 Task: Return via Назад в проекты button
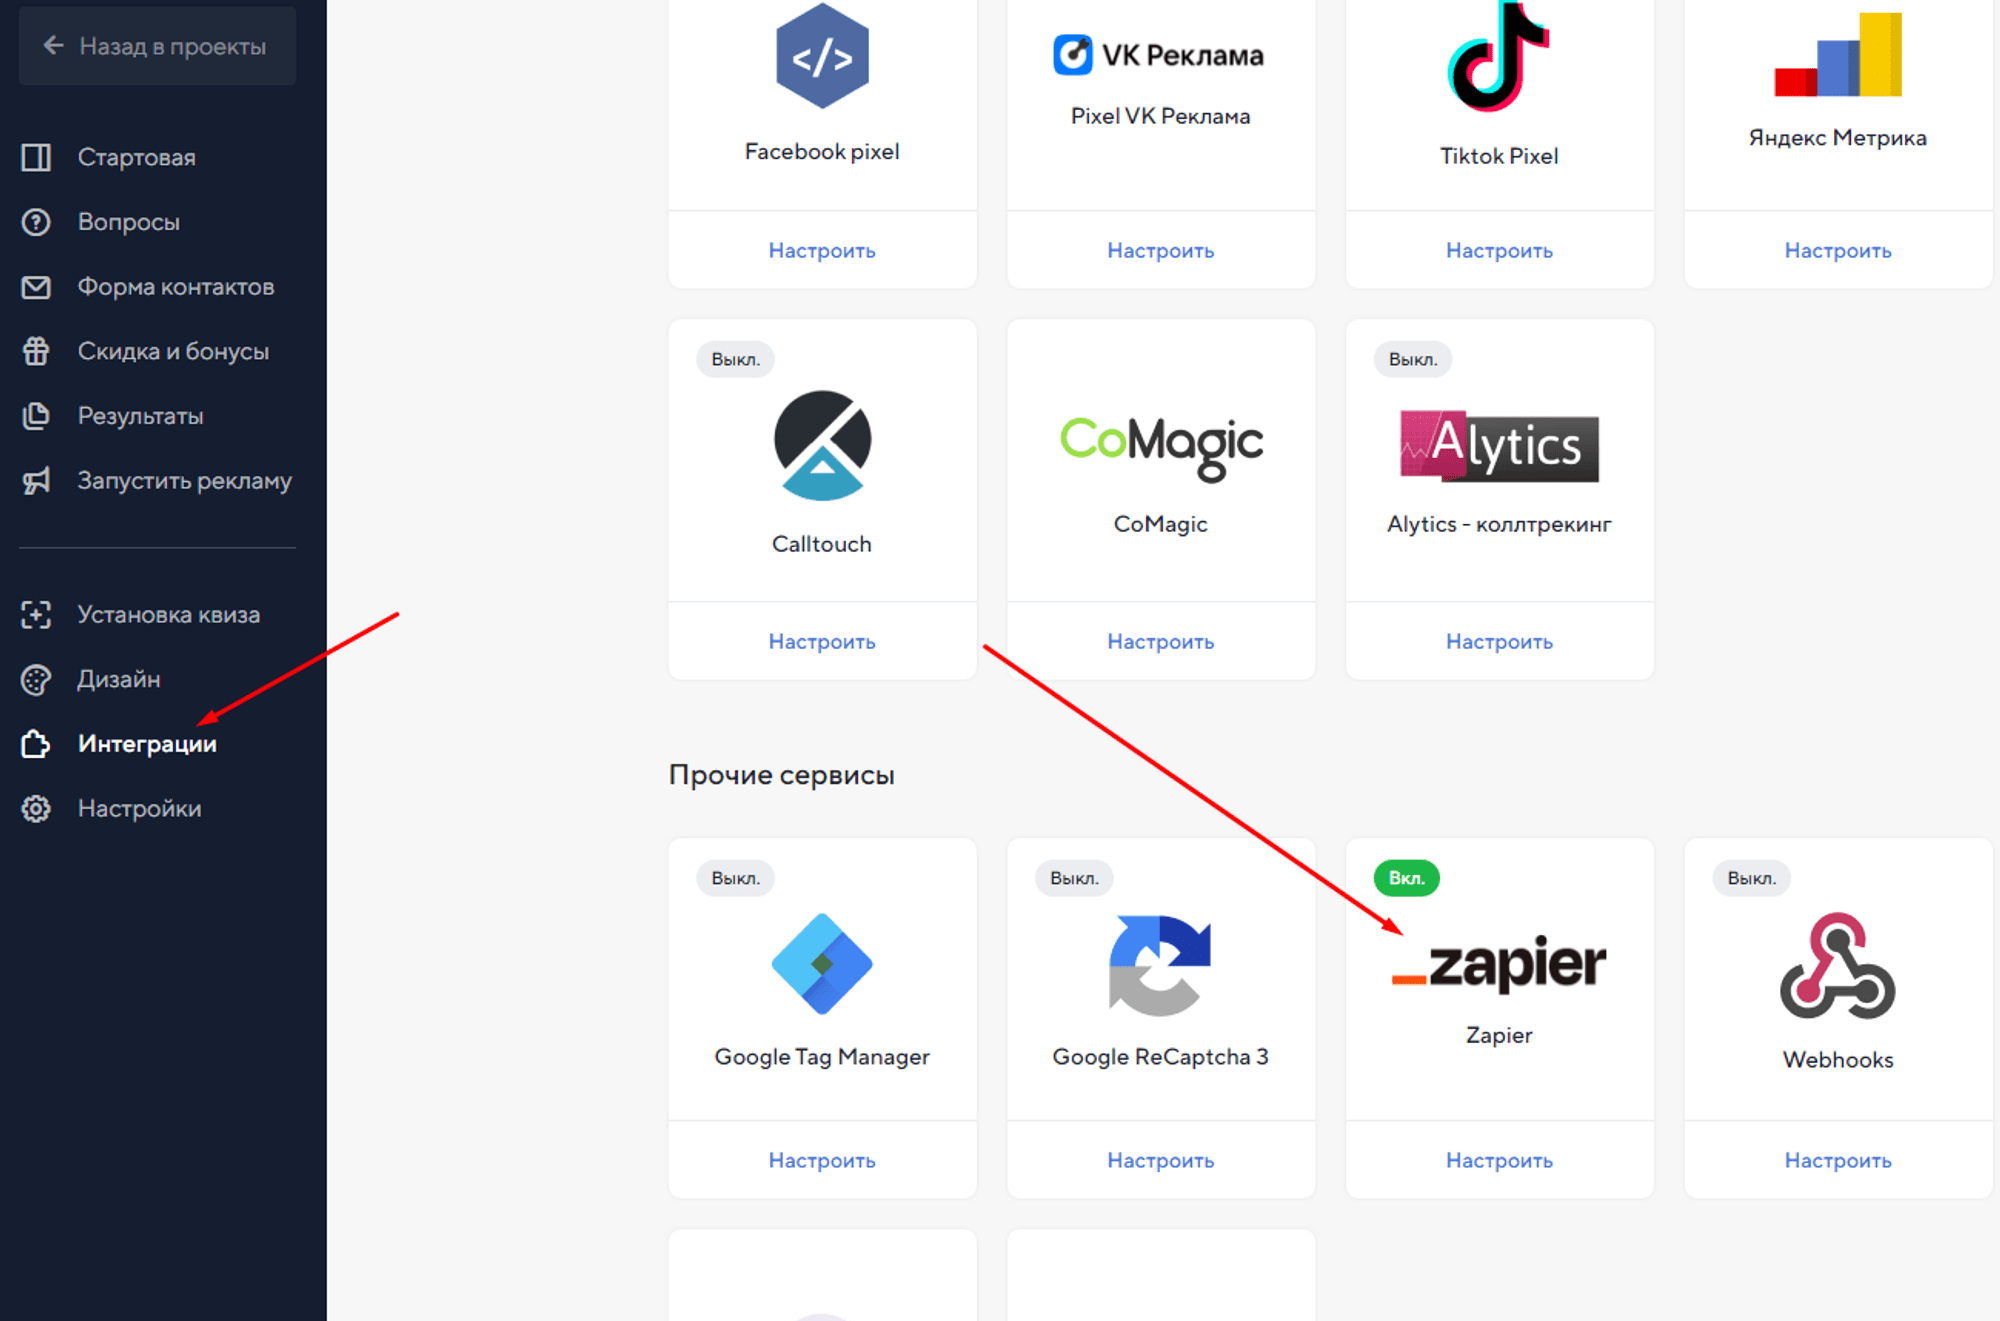coord(158,46)
